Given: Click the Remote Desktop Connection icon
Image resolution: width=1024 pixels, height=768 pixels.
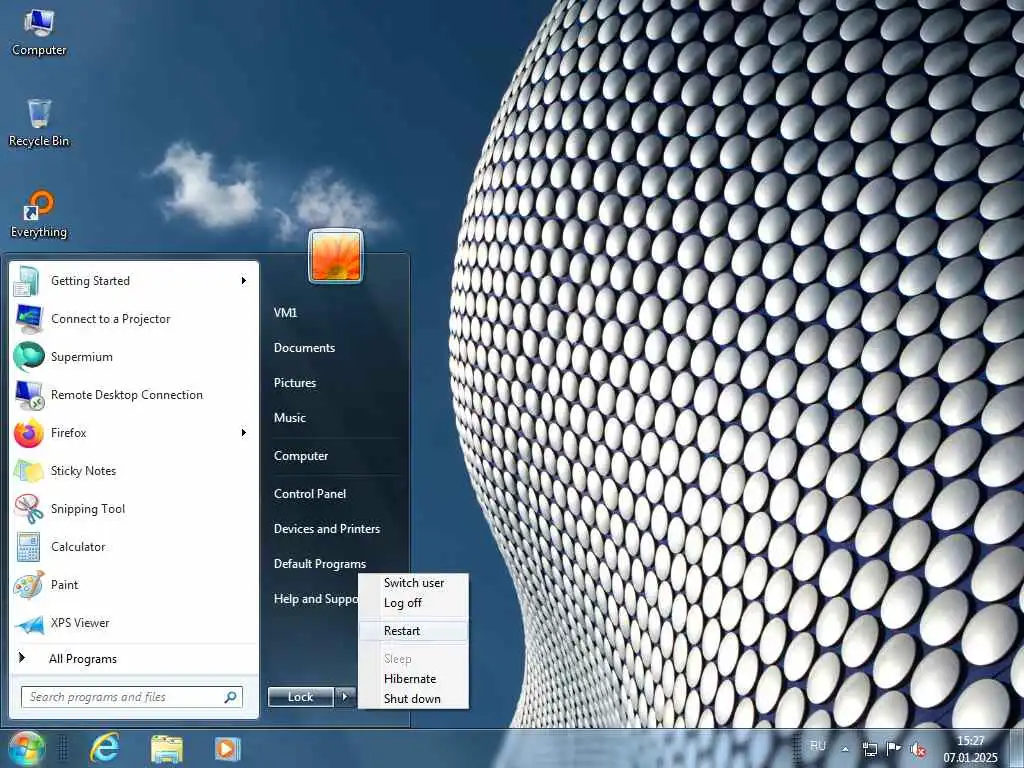Looking at the screenshot, I should point(28,394).
